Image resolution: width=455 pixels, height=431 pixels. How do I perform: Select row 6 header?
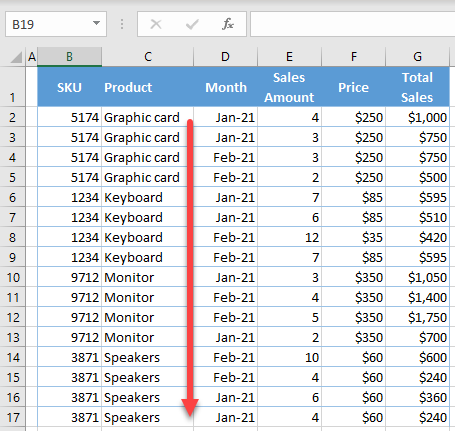point(13,197)
